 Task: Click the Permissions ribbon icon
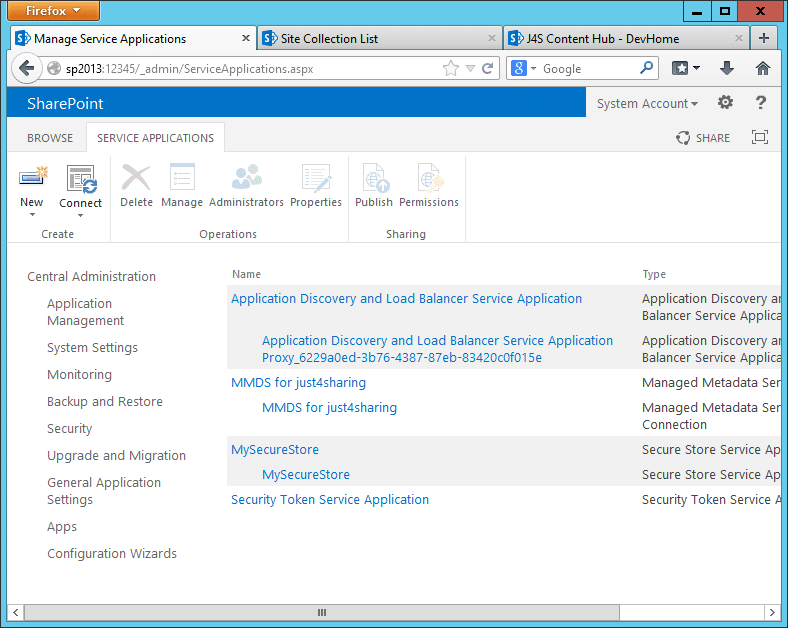(x=429, y=178)
